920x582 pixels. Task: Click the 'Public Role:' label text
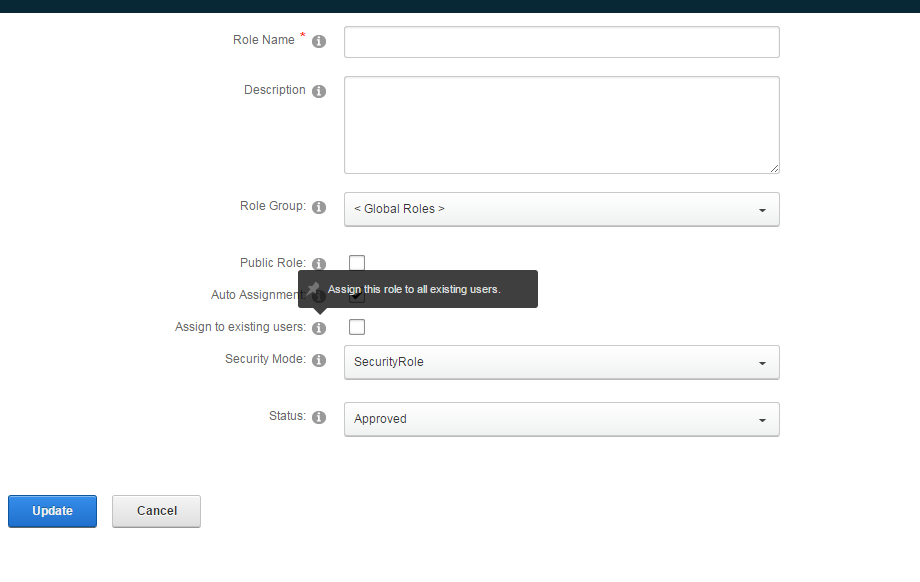273,263
